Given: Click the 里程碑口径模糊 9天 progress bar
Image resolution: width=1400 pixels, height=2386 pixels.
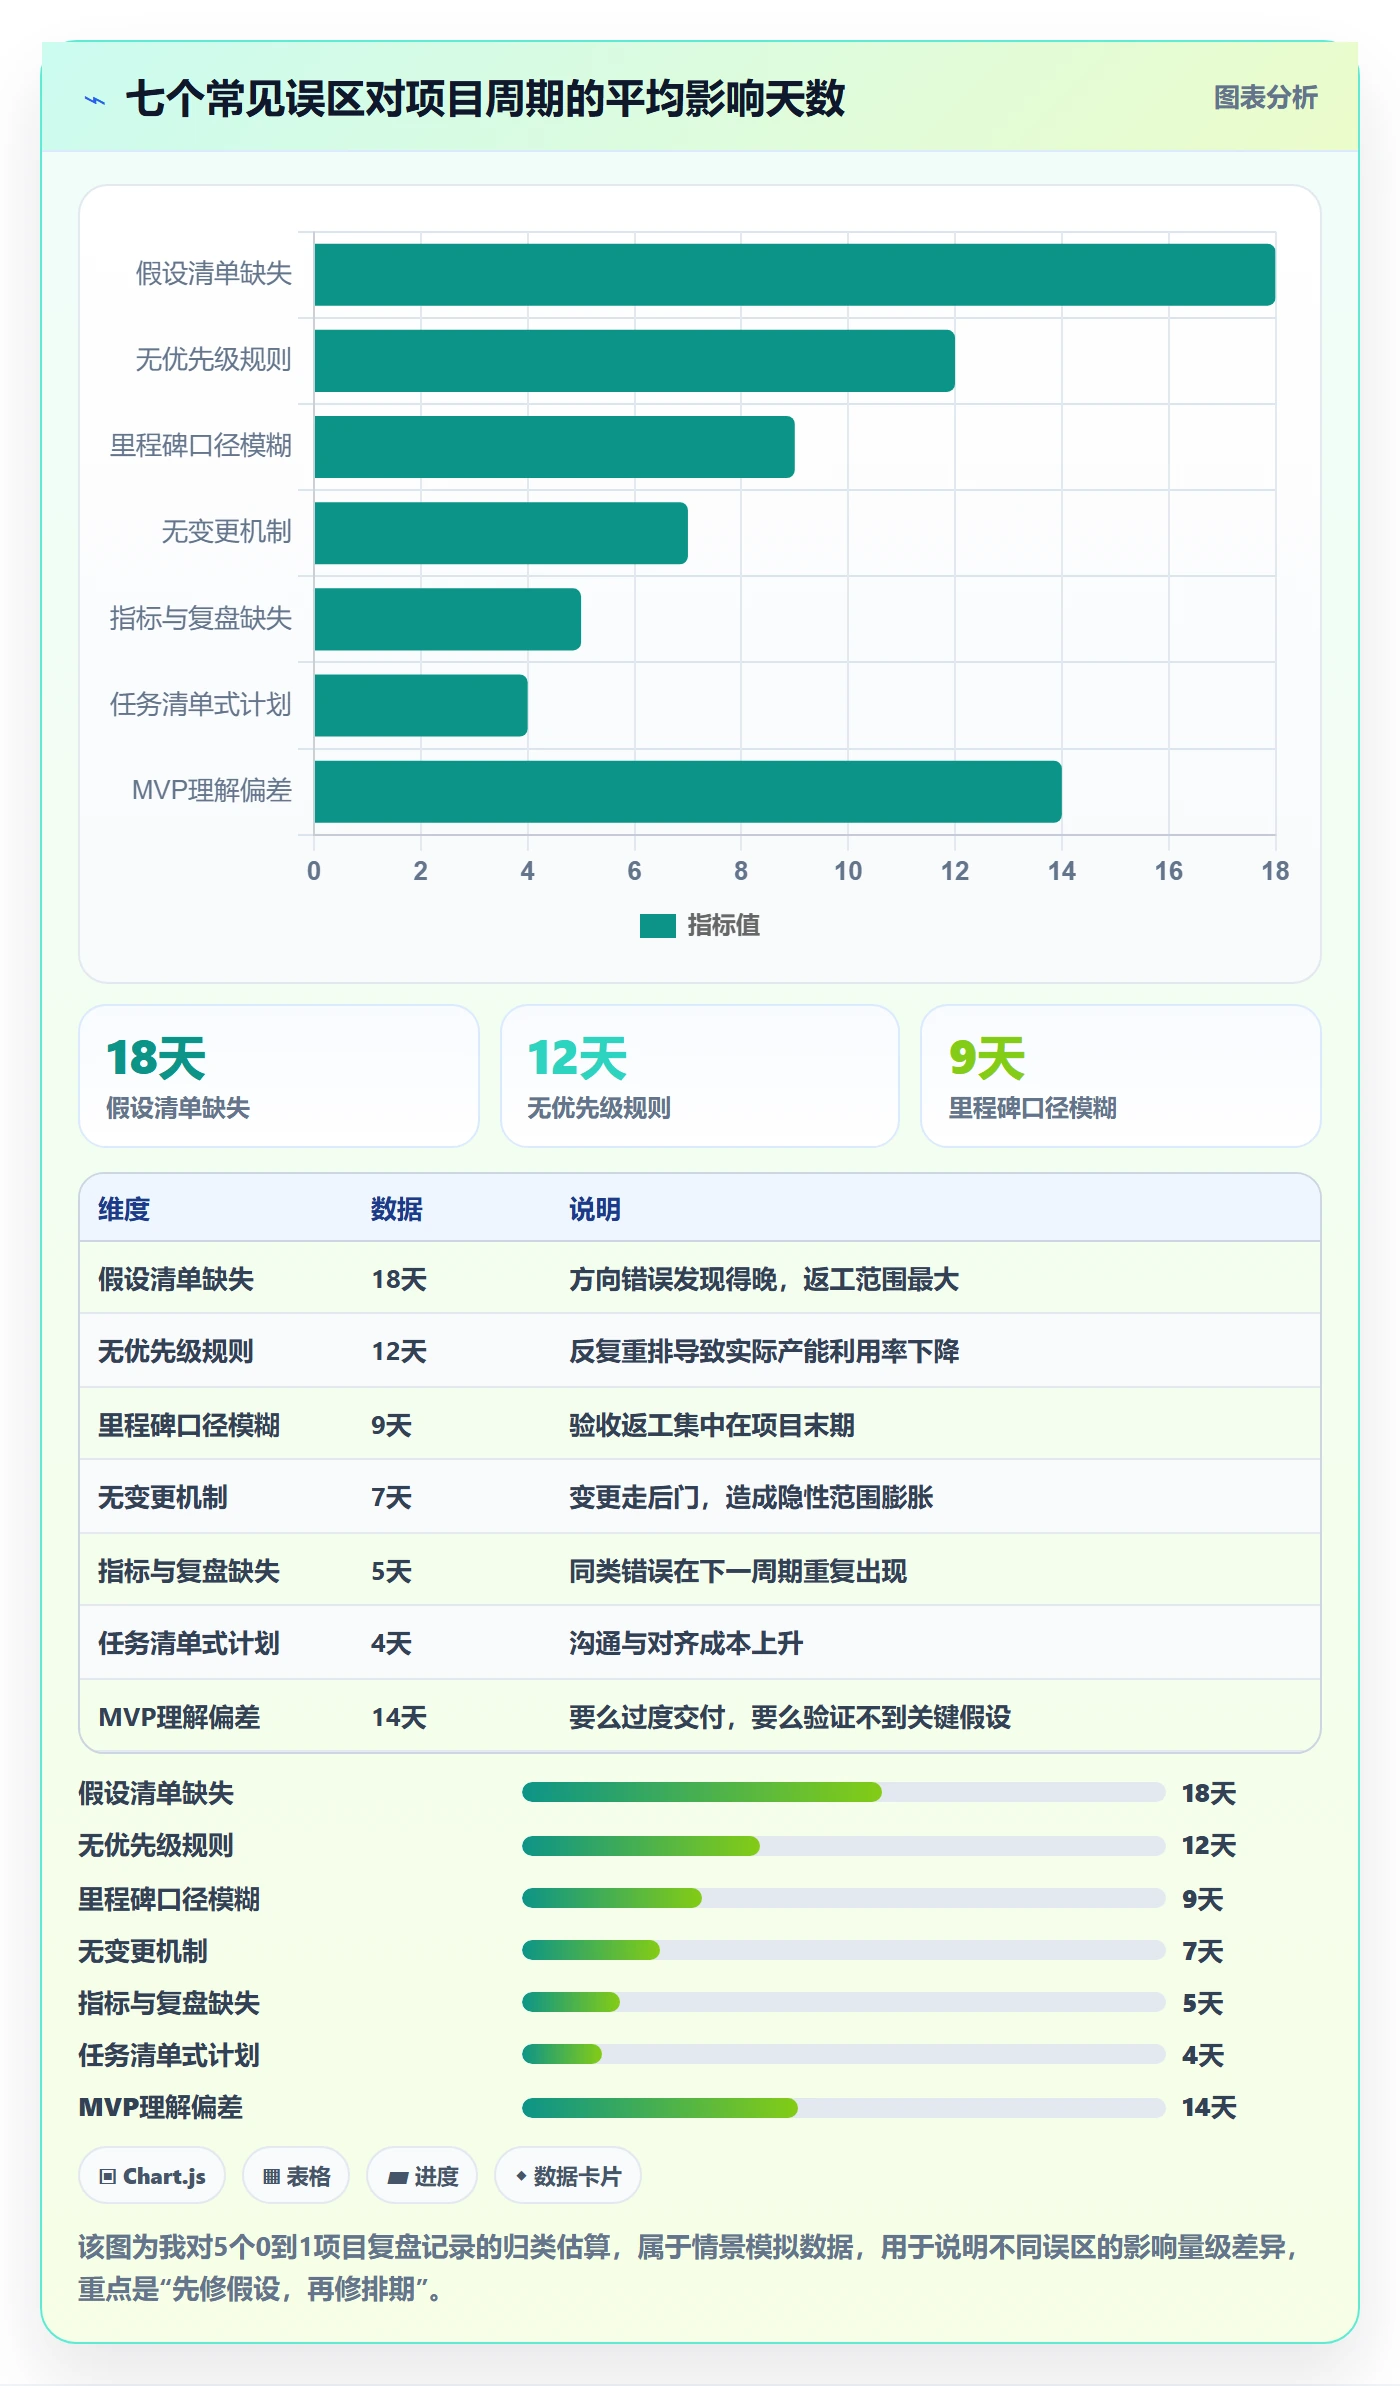Looking at the screenshot, I should [x=844, y=1898].
